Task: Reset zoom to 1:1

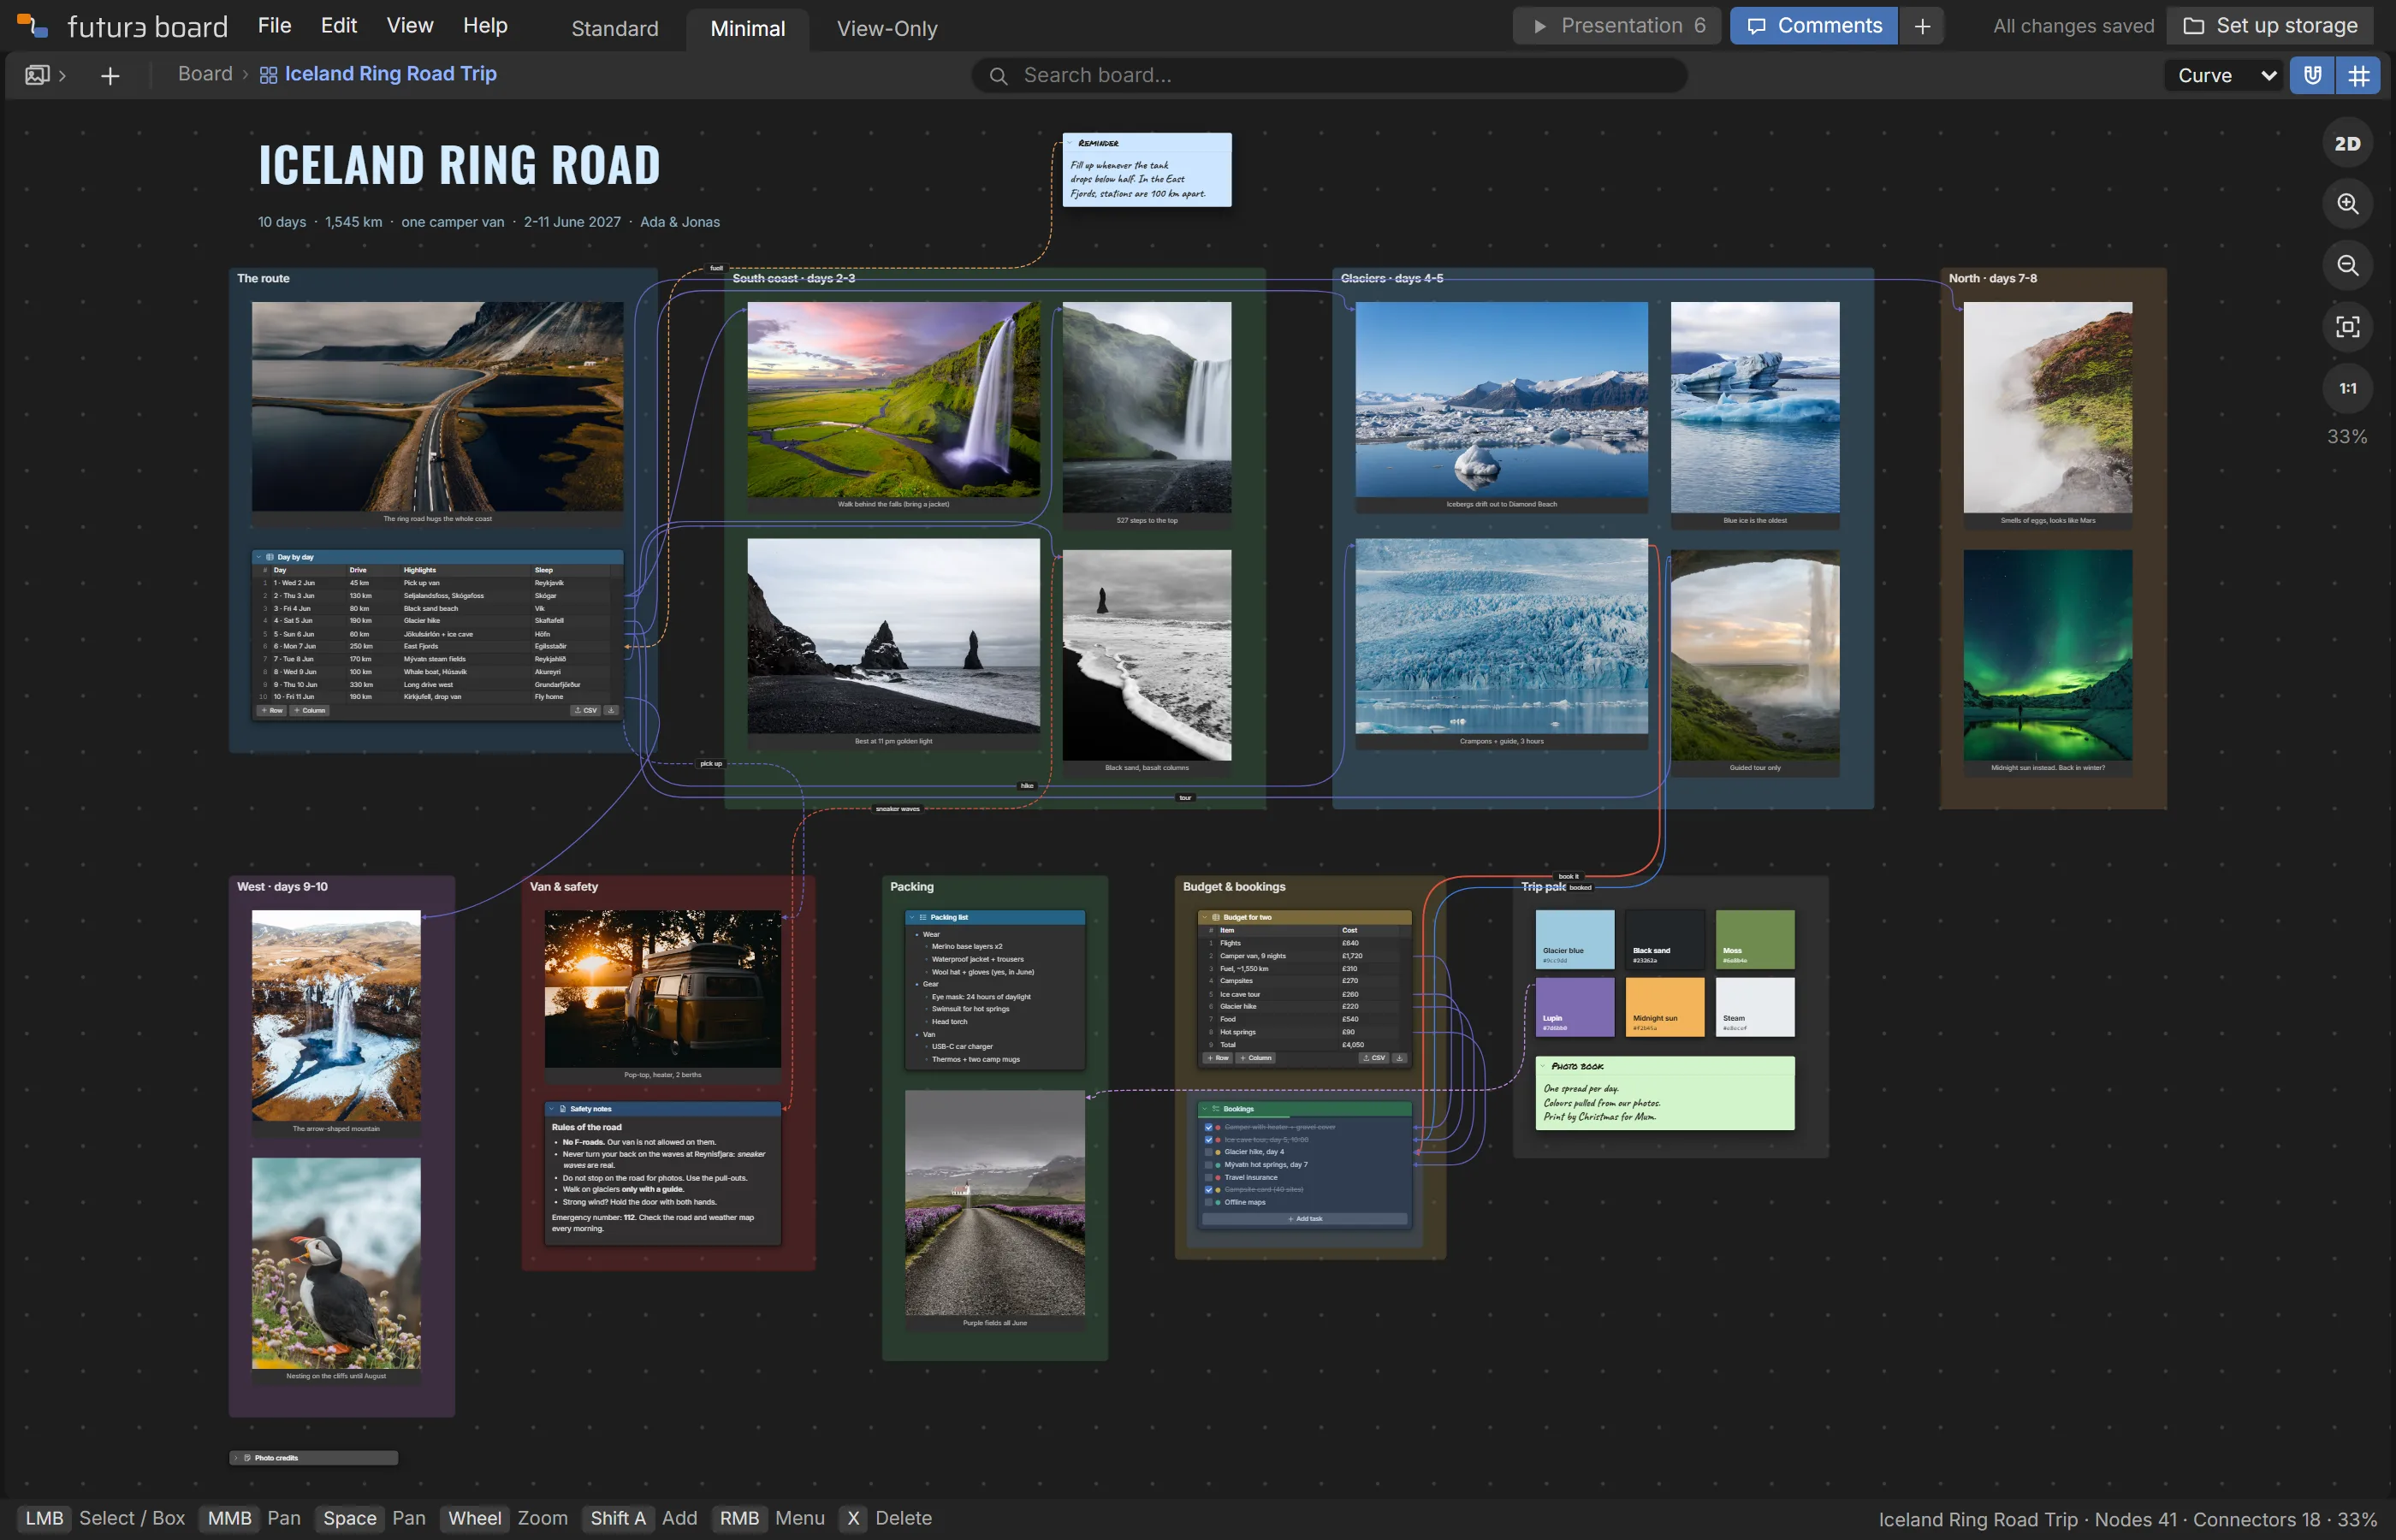Action: click(2347, 388)
